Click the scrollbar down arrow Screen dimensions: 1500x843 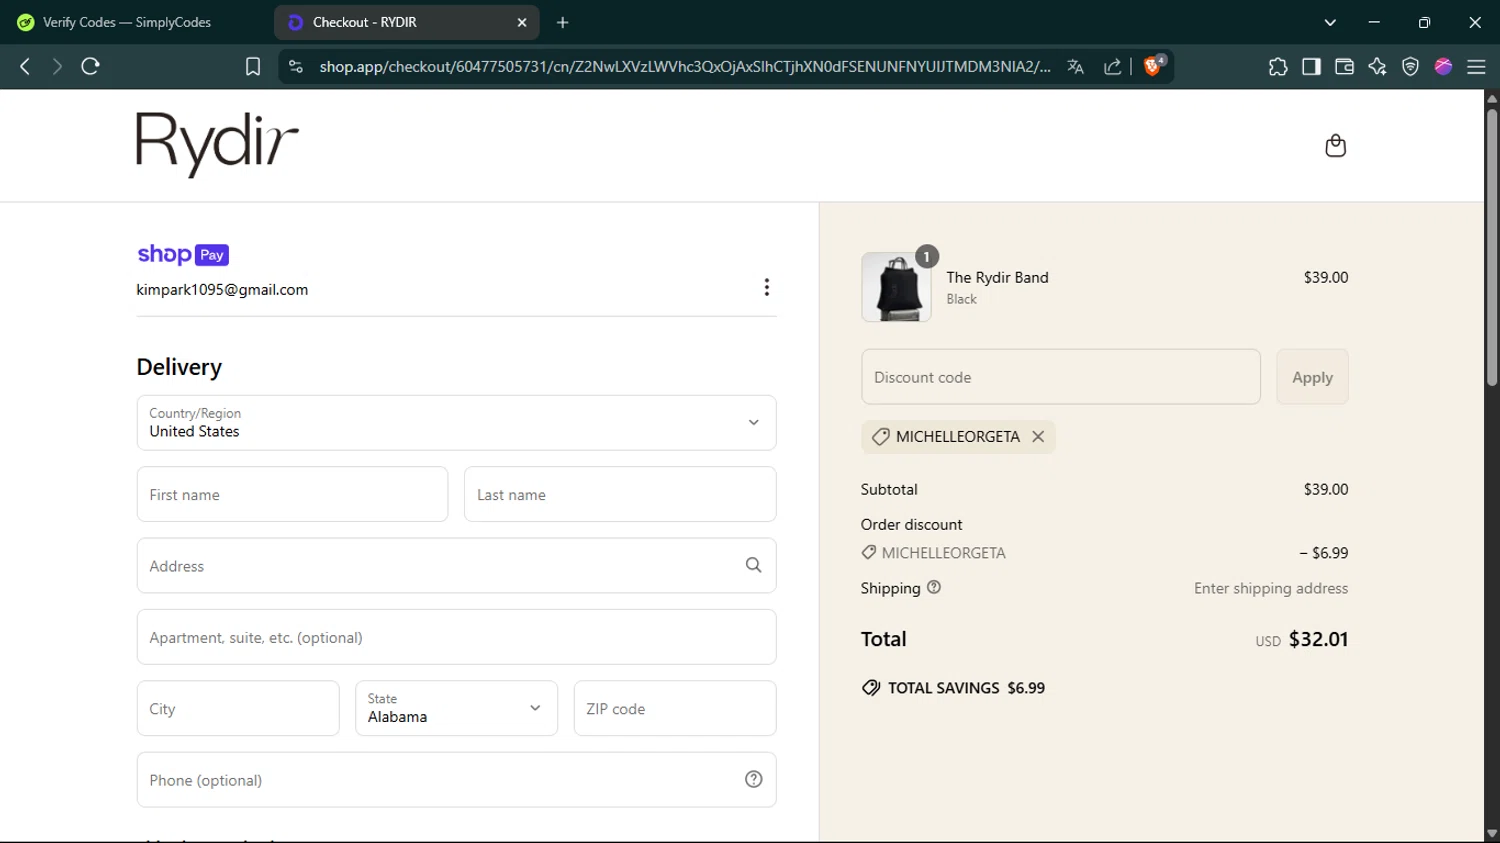tap(1491, 833)
